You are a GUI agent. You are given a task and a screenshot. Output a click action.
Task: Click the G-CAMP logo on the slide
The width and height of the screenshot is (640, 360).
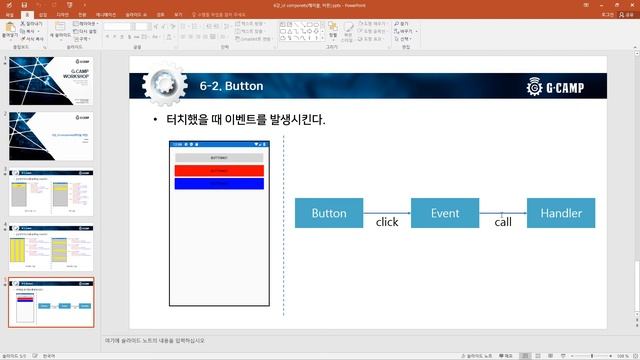(x=555, y=87)
